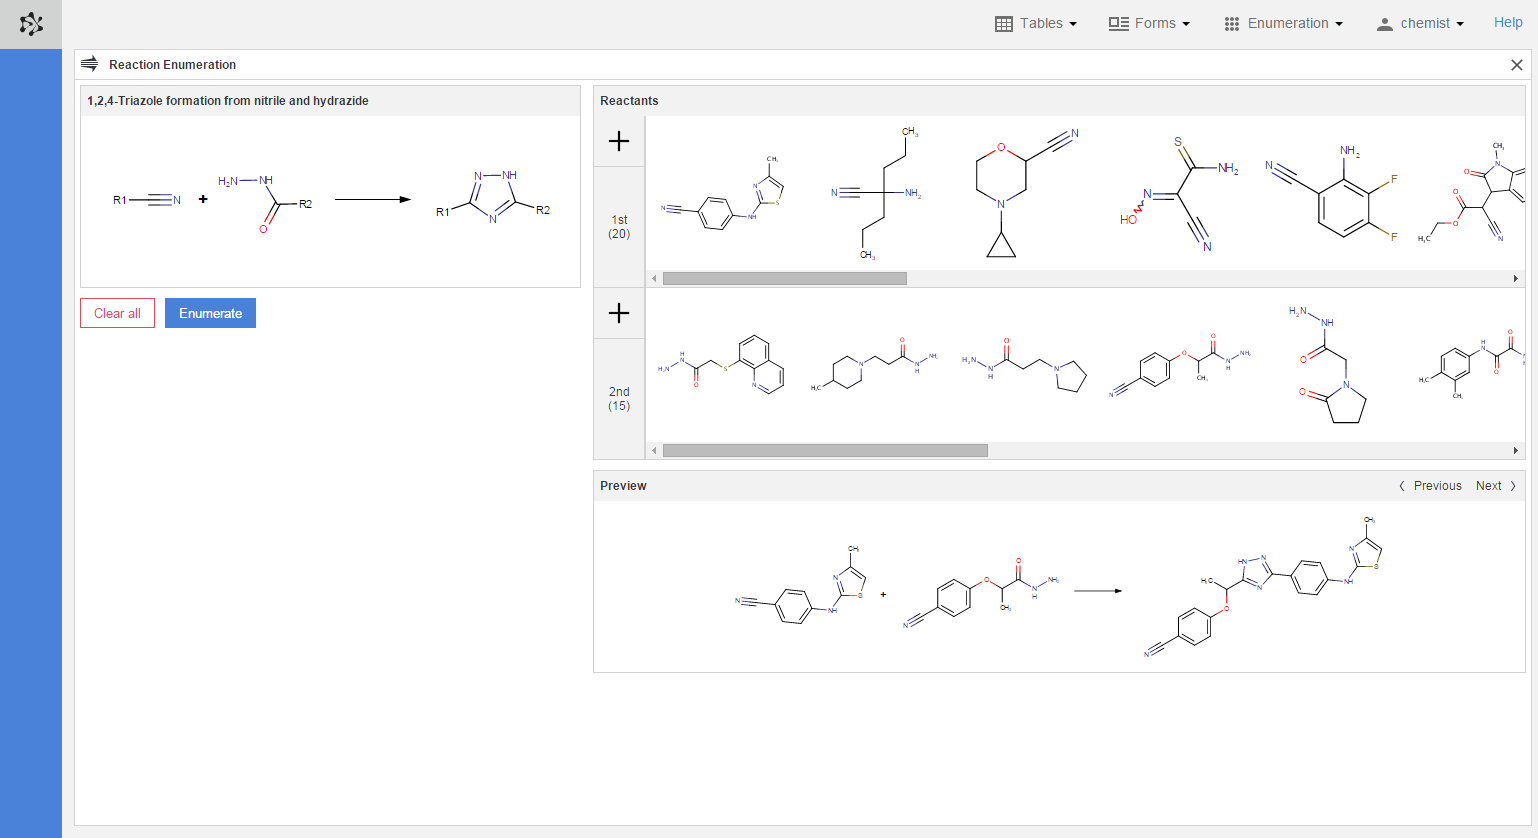Click 1st reactants scroll right arrow
This screenshot has width=1538, height=838.
tap(1516, 279)
